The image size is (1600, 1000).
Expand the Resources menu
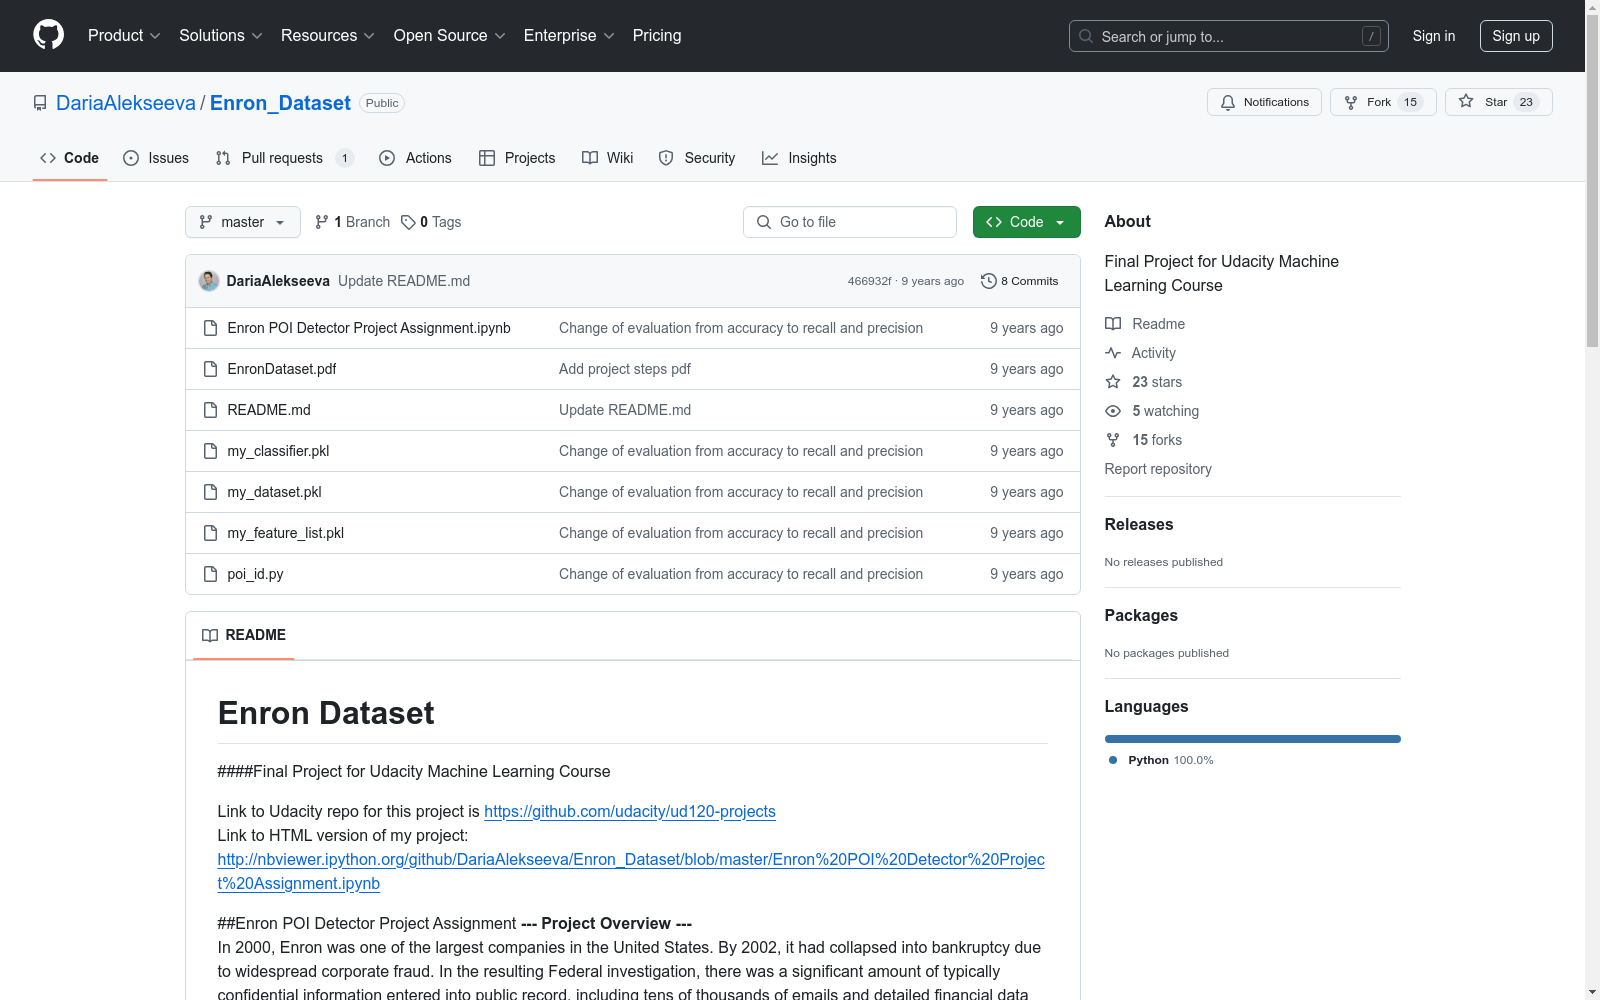coord(328,36)
